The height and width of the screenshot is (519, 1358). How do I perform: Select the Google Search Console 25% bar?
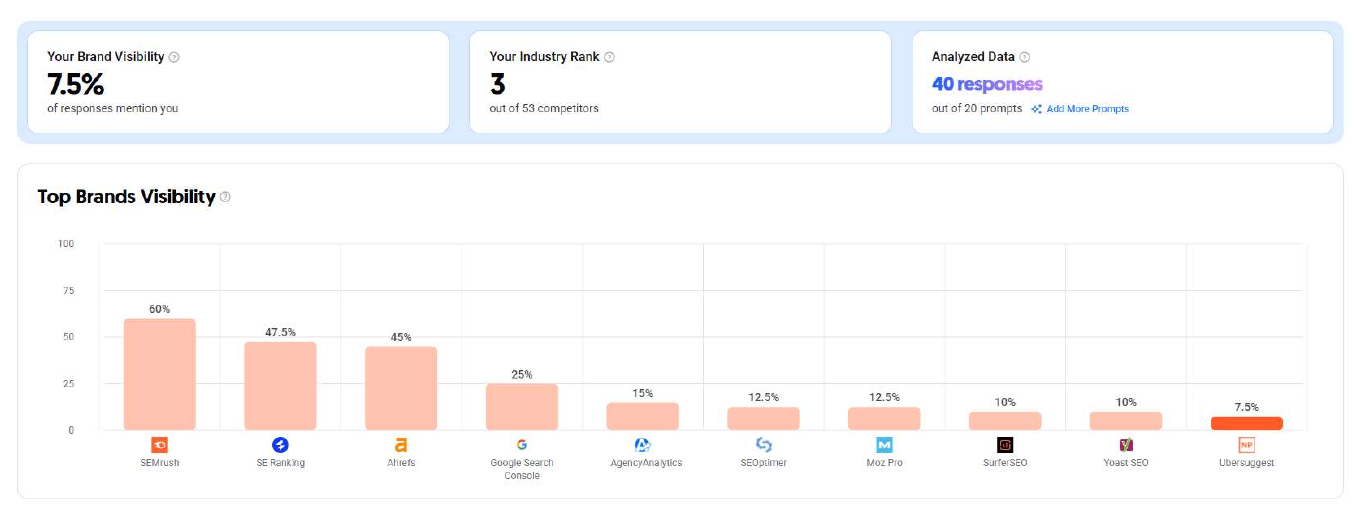pyautogui.click(x=522, y=407)
